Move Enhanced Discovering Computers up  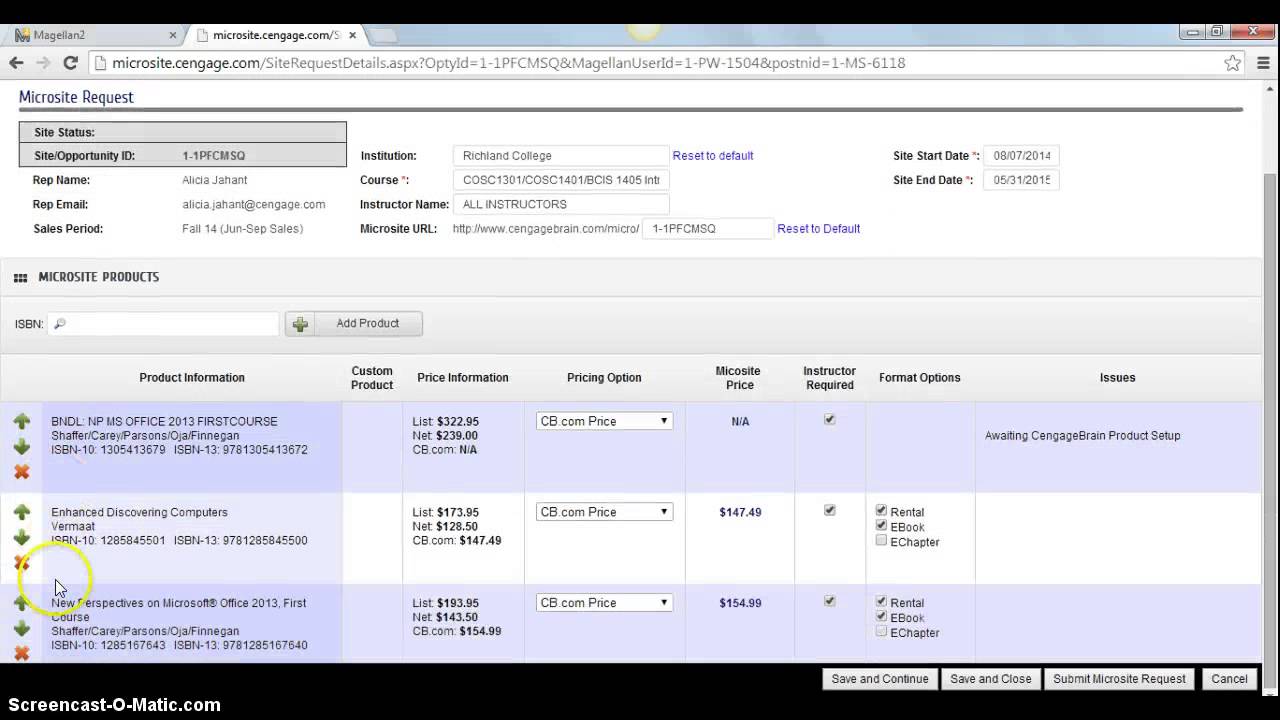[22, 513]
